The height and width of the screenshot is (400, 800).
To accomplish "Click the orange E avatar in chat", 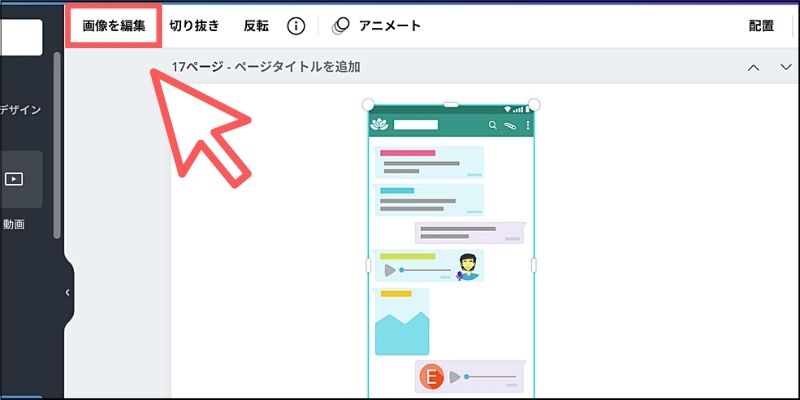I will pyautogui.click(x=432, y=378).
